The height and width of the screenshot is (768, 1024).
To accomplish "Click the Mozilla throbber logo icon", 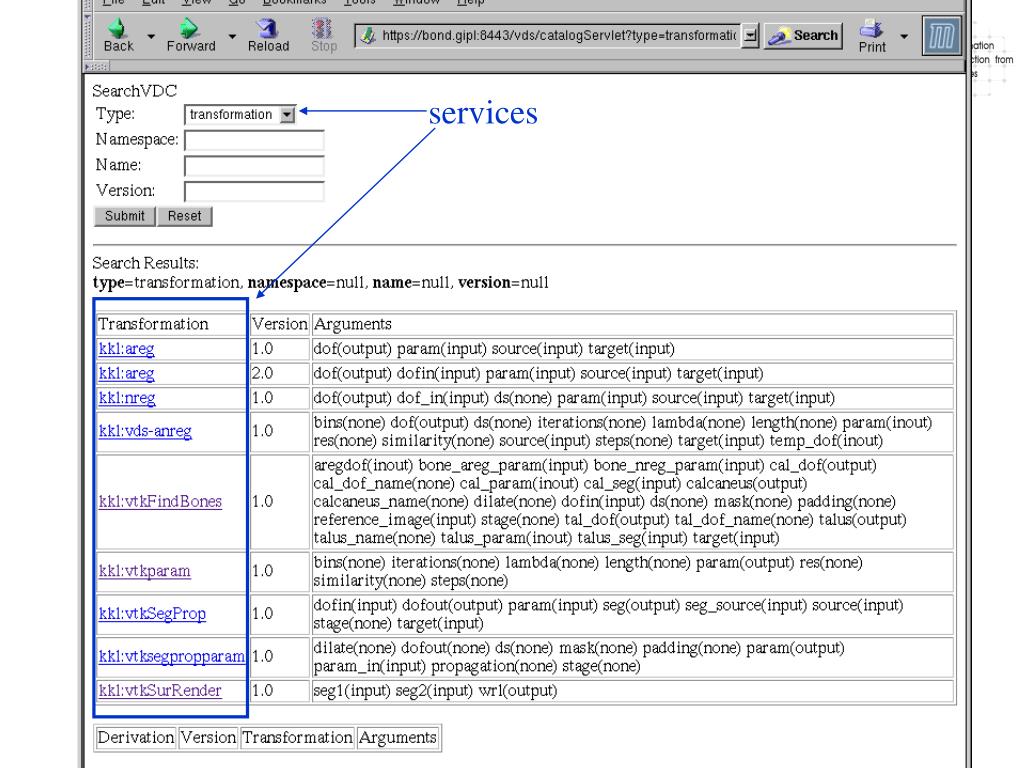I will click(x=942, y=36).
